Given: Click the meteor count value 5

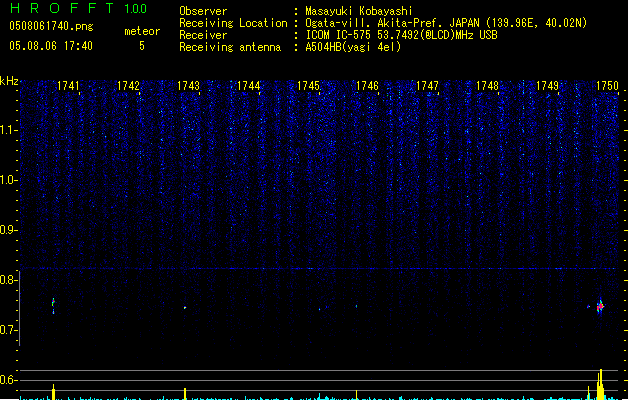Looking at the screenshot, I should click(141, 46).
